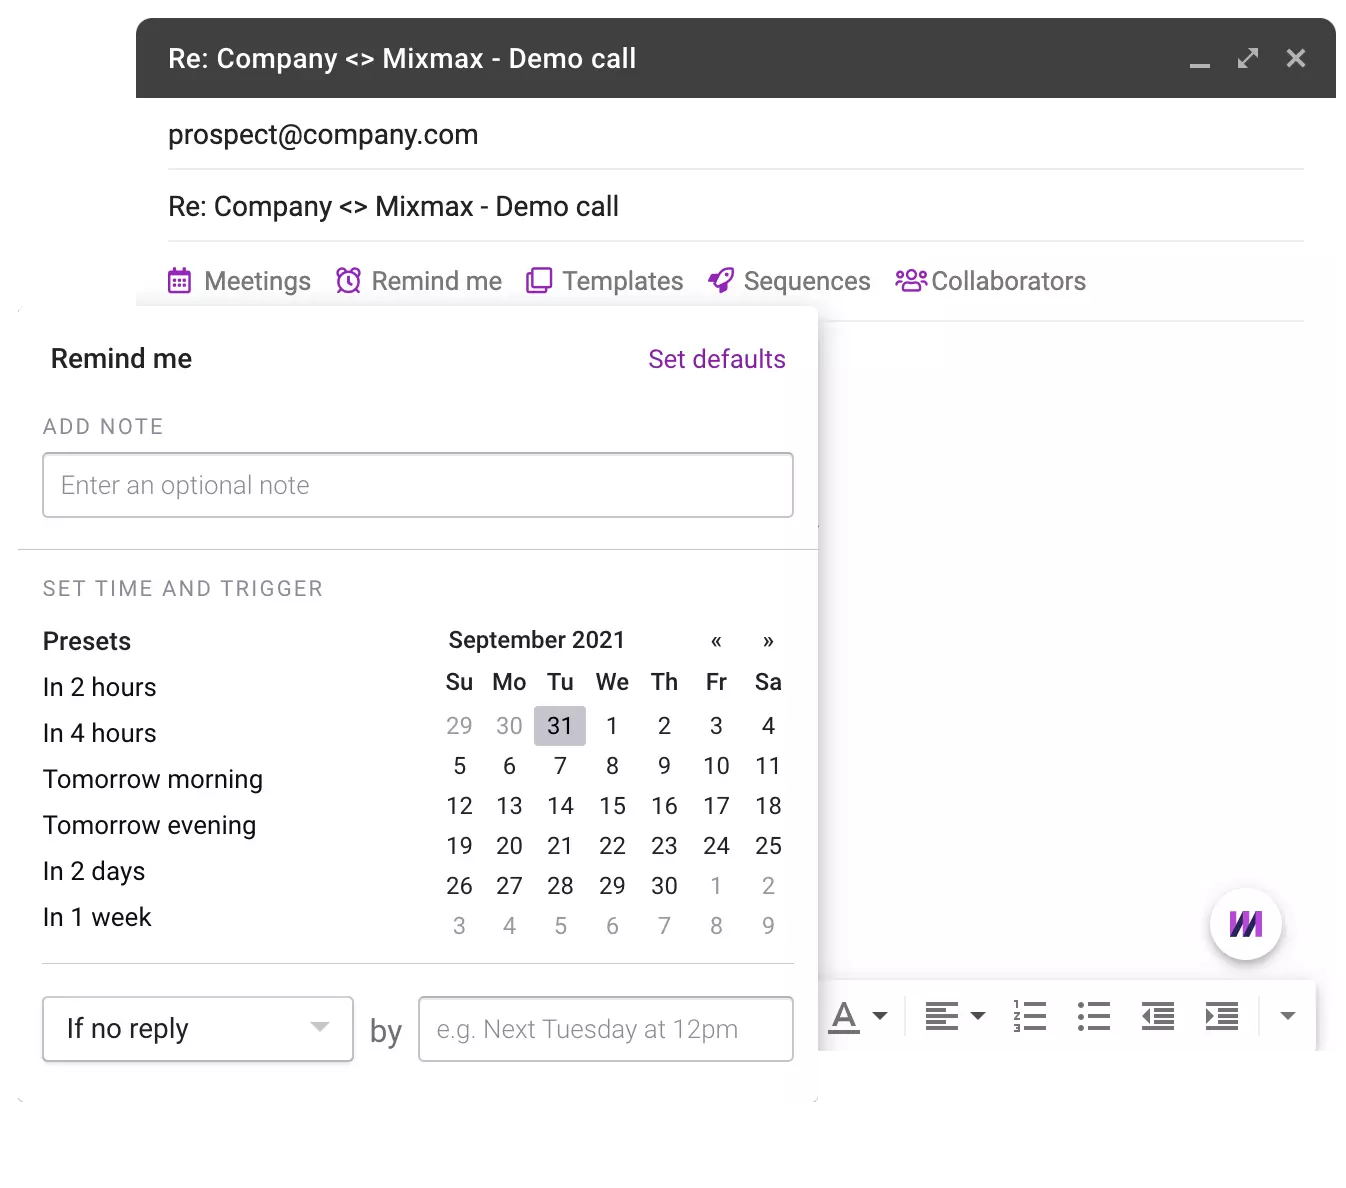
Task: Pick September 13 in the calendar
Action: click(x=509, y=806)
